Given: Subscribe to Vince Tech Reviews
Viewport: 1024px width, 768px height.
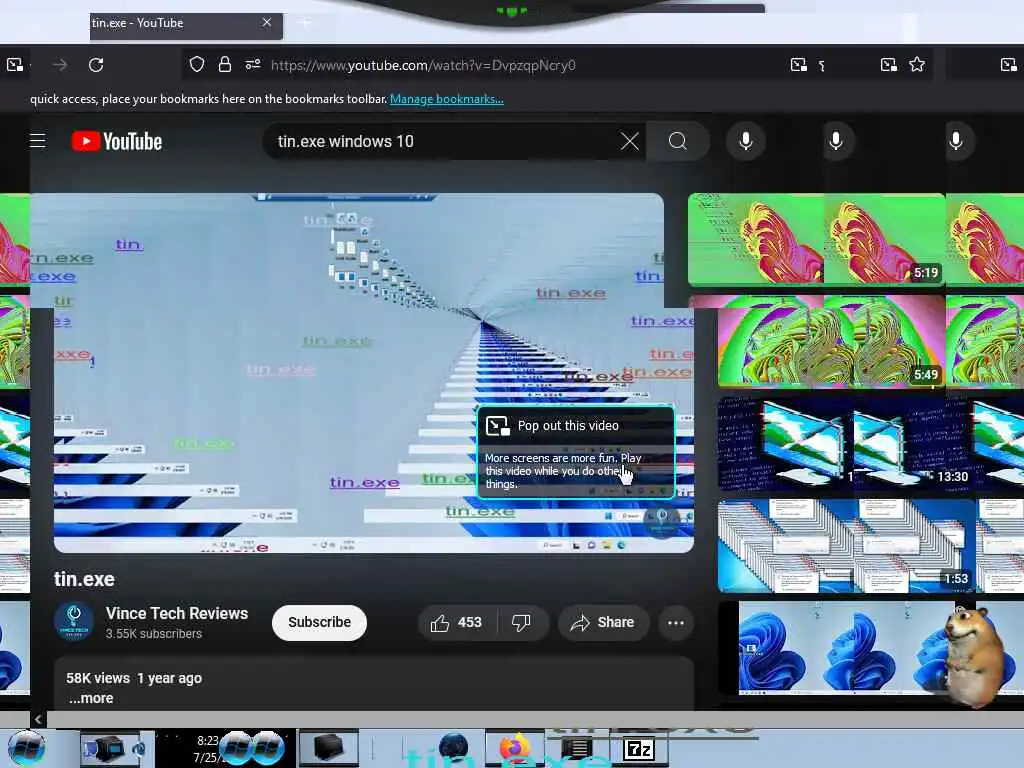Looking at the screenshot, I should (x=319, y=622).
